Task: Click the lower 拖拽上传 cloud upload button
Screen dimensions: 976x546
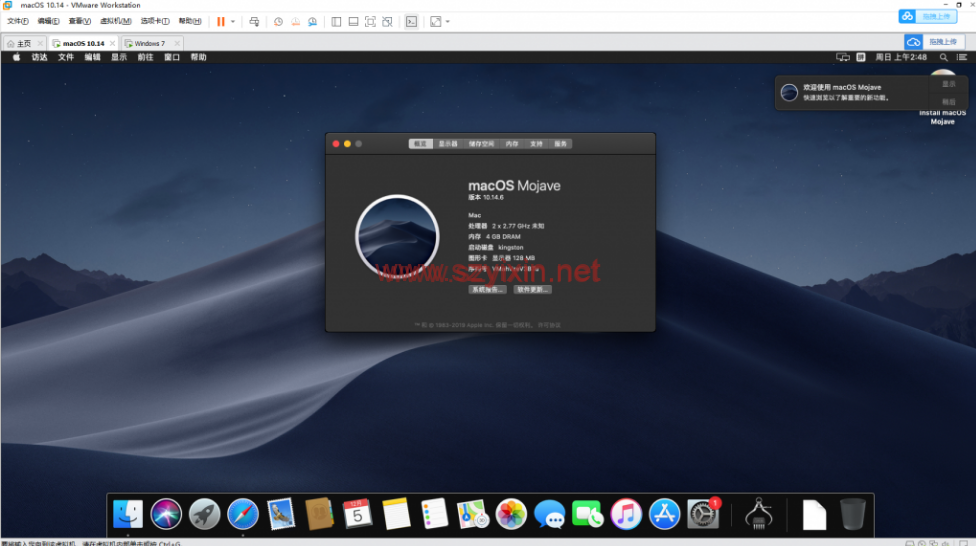Action: tap(934, 42)
